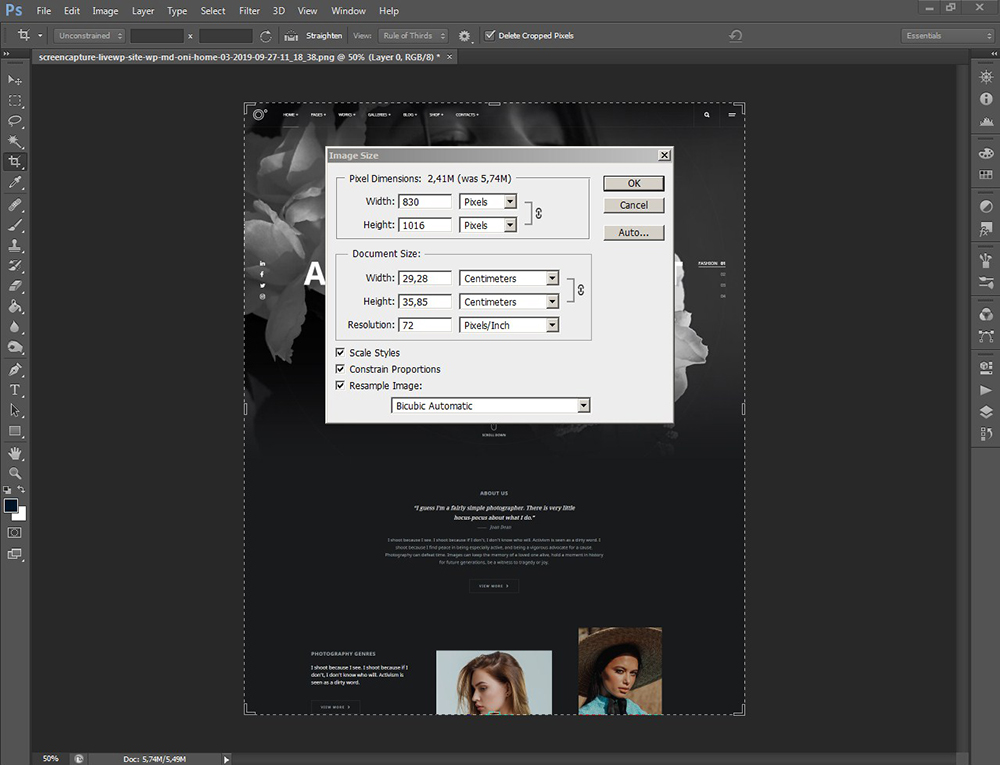The height and width of the screenshot is (765, 1000).
Task: Select the Move tool
Action: pyautogui.click(x=14, y=80)
